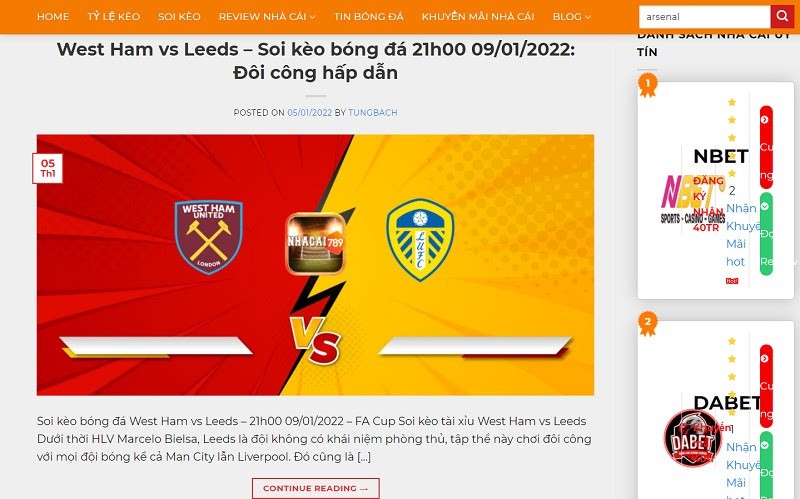Click the West Ham United crest
Screen dimensions: 800x499
pyautogui.click(x=209, y=237)
